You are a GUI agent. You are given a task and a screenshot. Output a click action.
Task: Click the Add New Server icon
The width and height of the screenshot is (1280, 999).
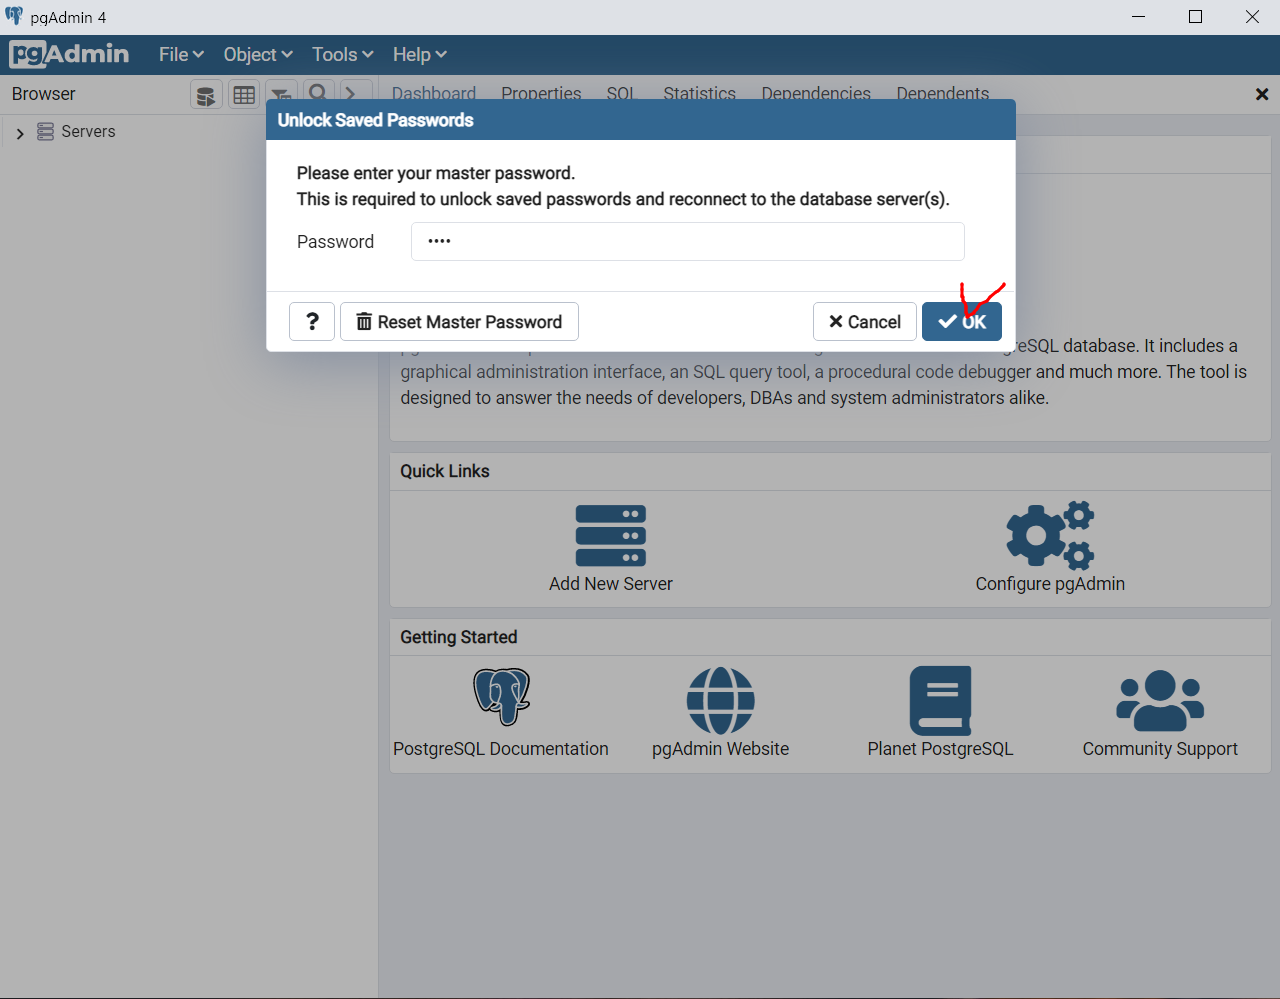611,536
